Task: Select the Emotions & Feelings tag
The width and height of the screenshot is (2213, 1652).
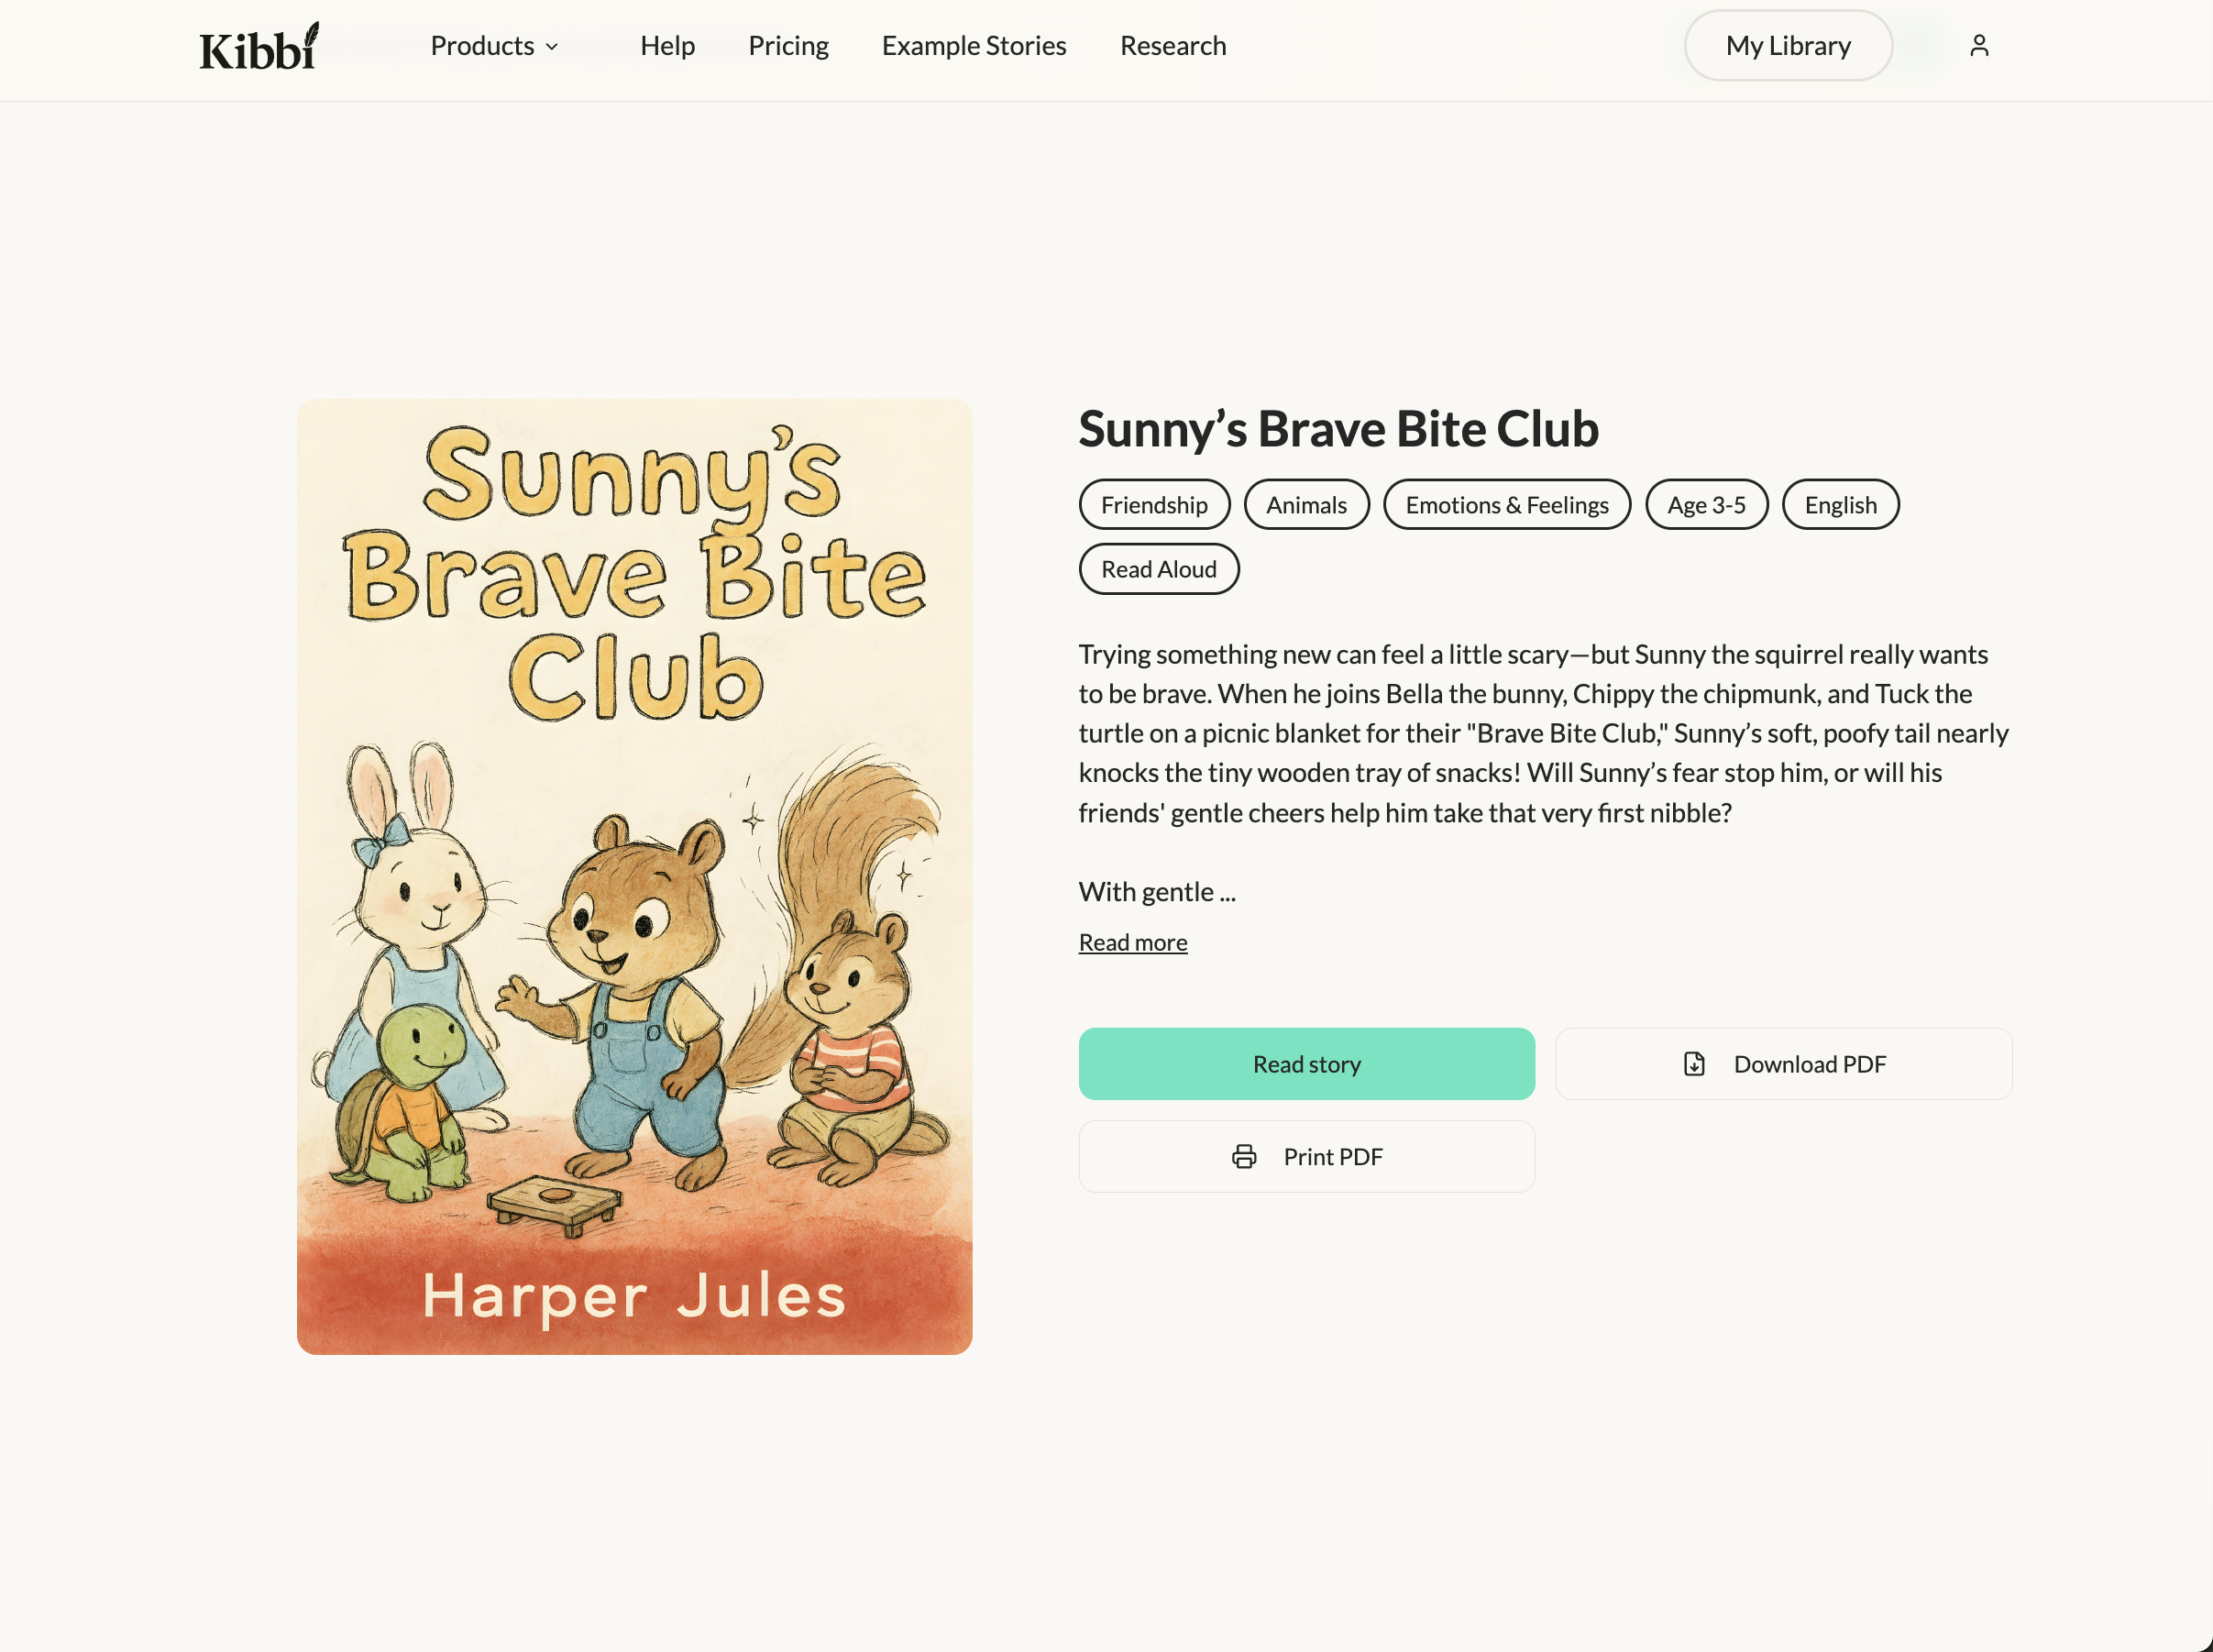Action: 1507,505
